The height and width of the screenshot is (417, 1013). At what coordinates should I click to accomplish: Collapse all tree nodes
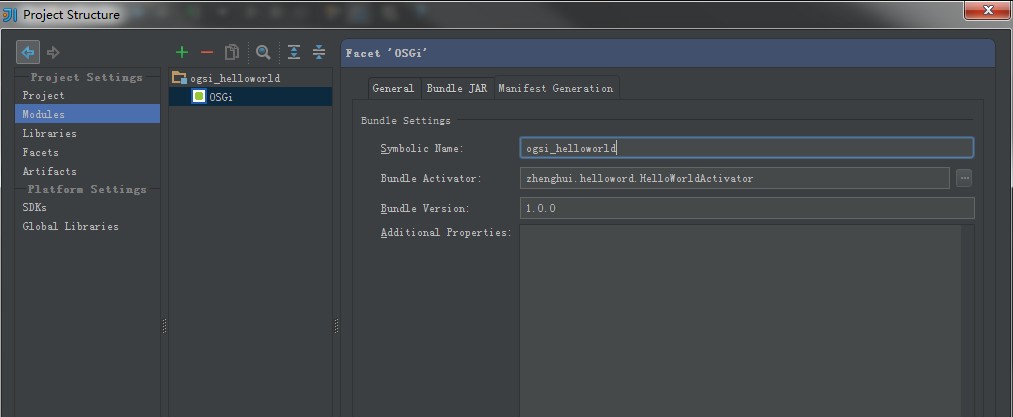tap(319, 52)
